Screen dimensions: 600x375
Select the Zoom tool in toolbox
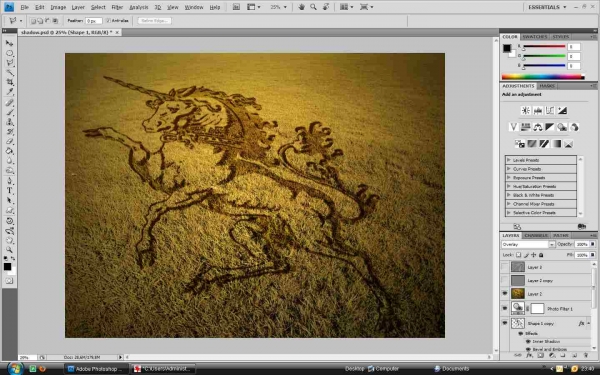(x=10, y=250)
